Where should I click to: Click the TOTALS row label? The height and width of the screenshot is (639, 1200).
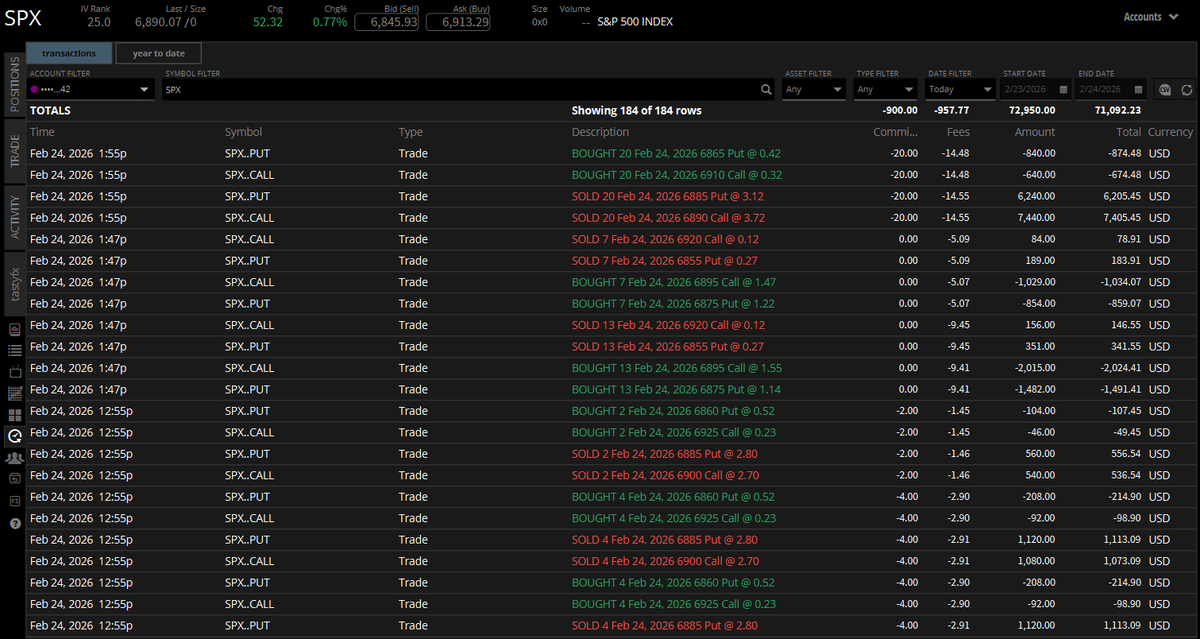(50, 111)
